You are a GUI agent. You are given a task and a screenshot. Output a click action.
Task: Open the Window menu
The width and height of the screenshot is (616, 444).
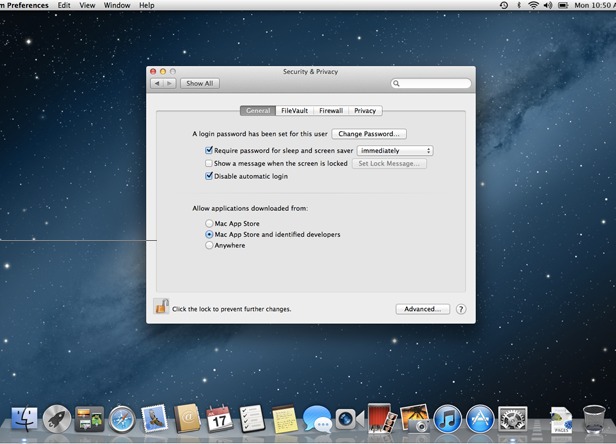tap(117, 5)
